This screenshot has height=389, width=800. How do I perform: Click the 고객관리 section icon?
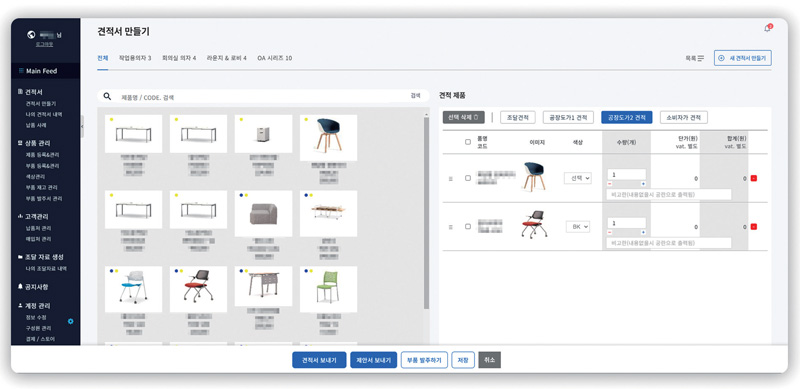[x=20, y=216]
